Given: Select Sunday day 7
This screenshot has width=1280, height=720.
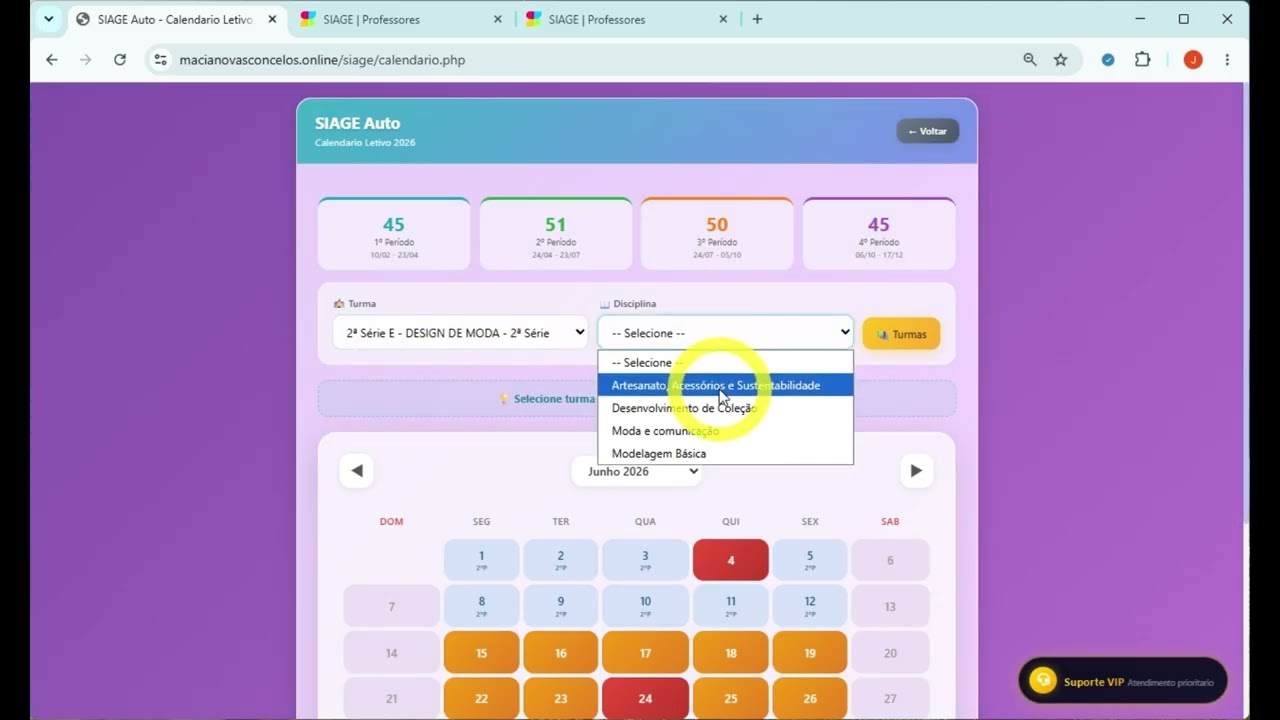Looking at the screenshot, I should coord(391,606).
